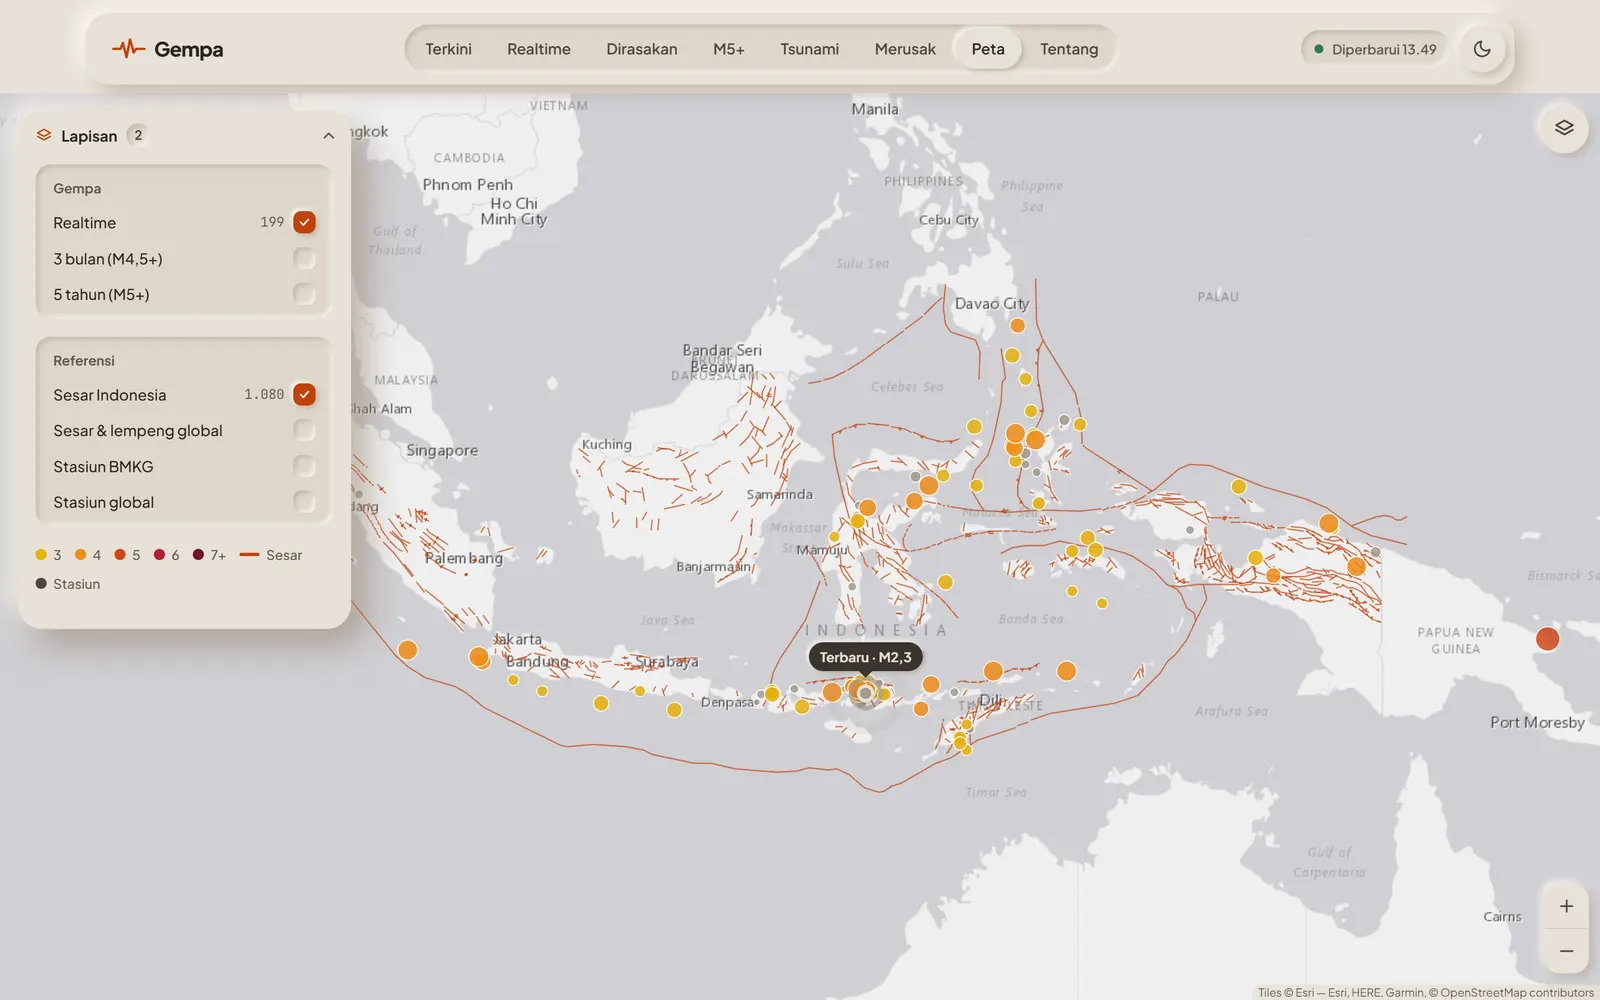Switch to the M5+ tab
Image resolution: width=1600 pixels, height=1000 pixels.
click(x=729, y=49)
